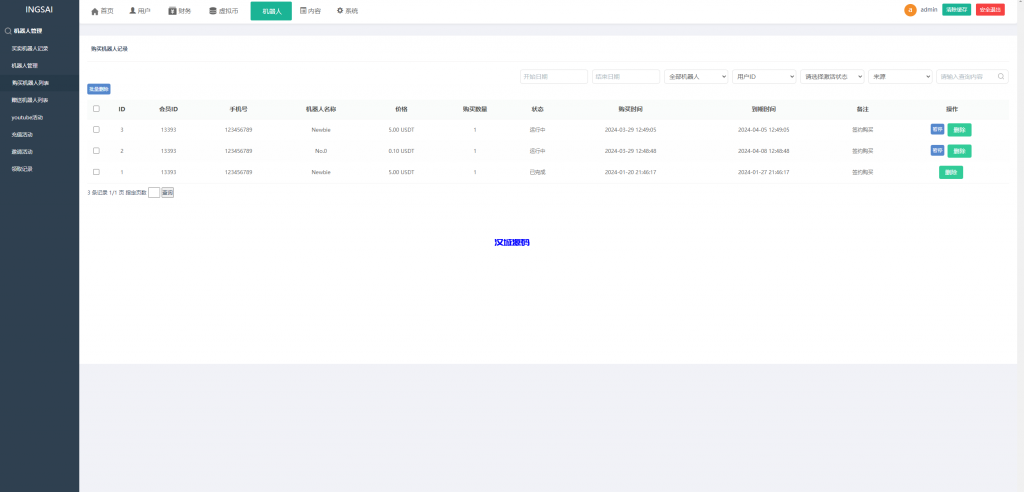Go to the 财务 finance section

[179, 11]
